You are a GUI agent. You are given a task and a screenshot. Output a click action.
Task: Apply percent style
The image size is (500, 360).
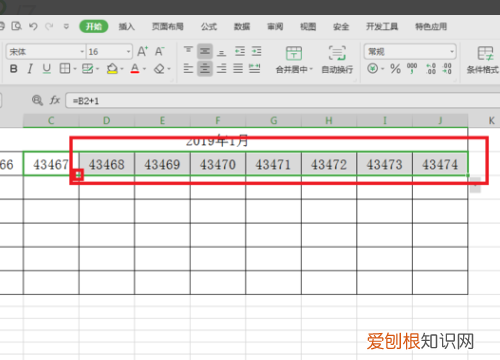395,69
